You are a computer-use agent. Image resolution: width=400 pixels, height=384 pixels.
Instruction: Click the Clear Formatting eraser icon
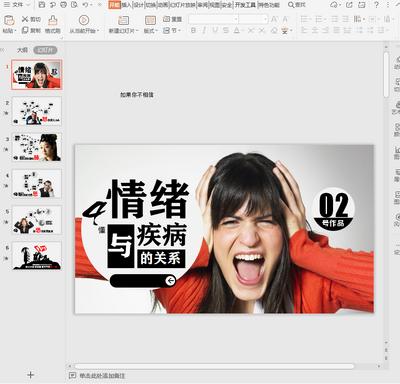click(274, 31)
